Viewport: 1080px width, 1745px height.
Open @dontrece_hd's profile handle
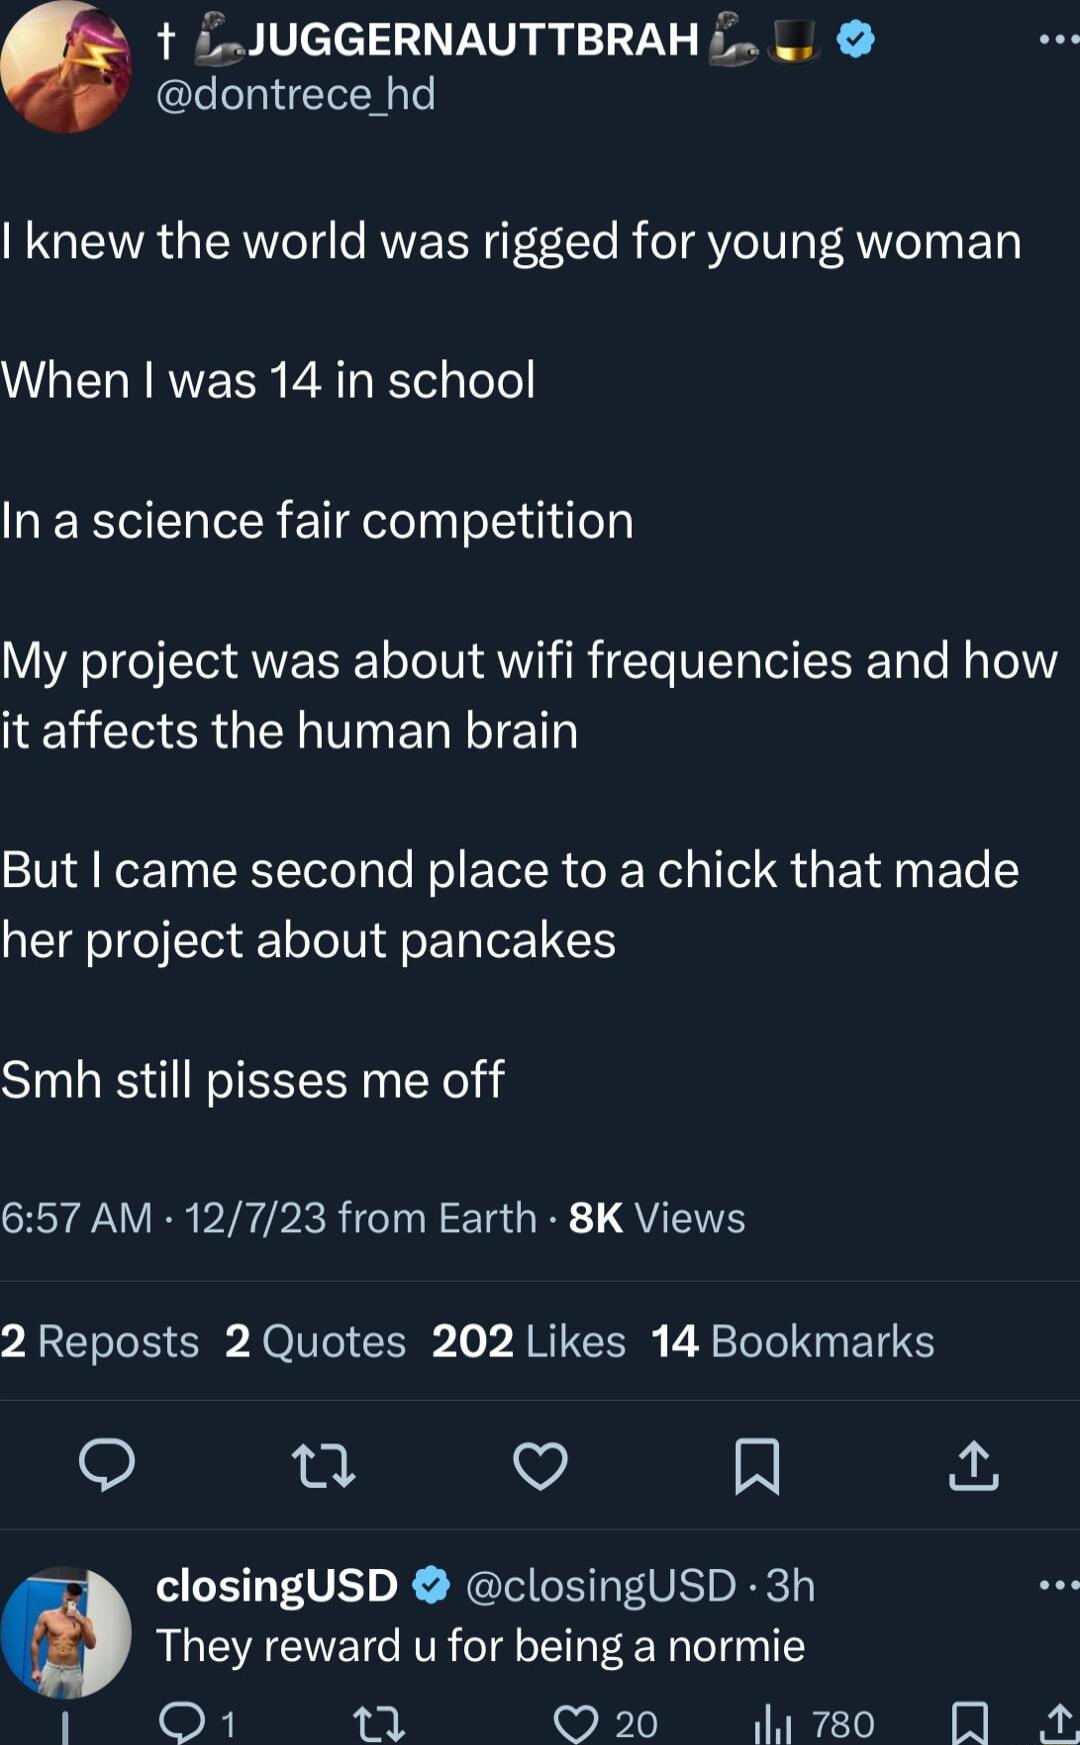[x=294, y=93]
